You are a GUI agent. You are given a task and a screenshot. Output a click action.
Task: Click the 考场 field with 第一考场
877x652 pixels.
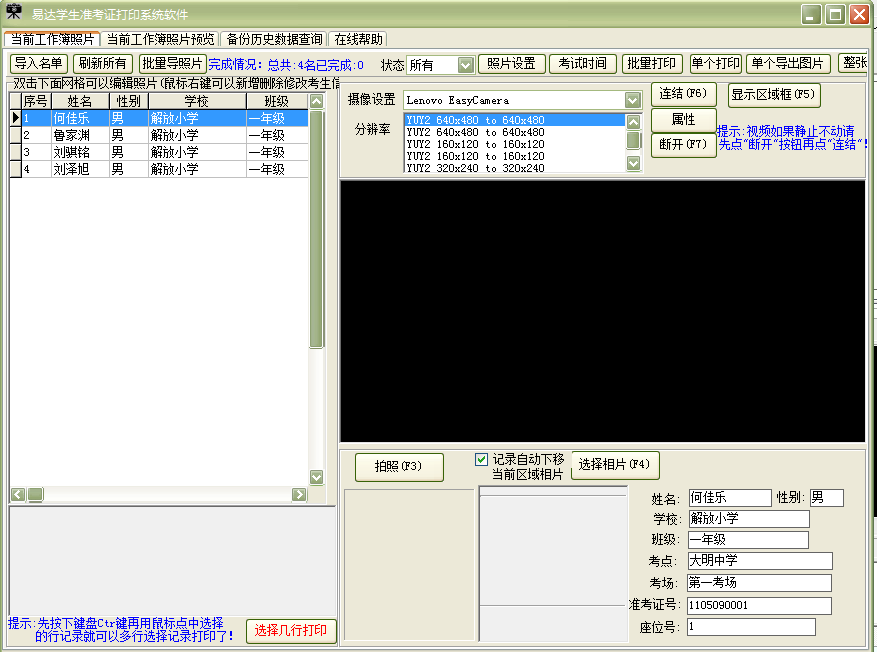coord(760,583)
